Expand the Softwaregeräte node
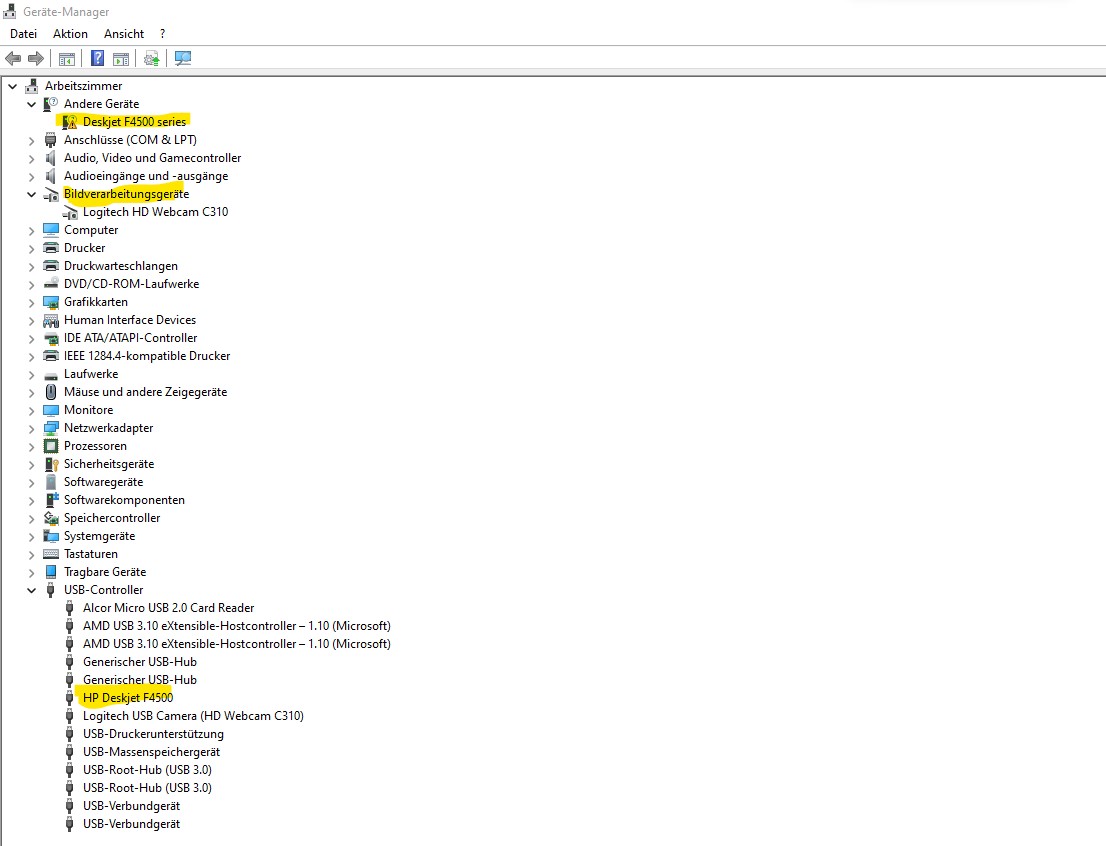Image resolution: width=1106 pixels, height=846 pixels. coord(31,482)
